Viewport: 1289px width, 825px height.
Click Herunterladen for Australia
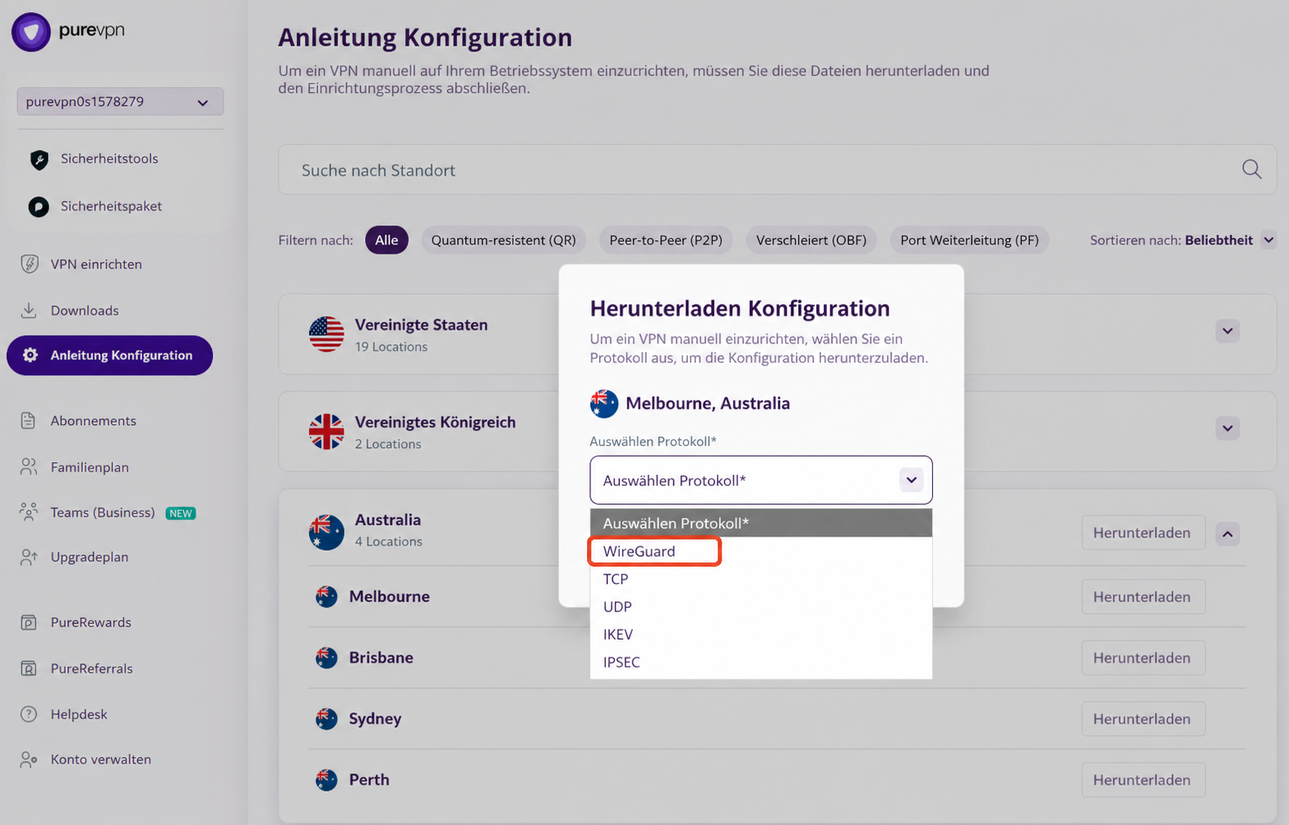coord(1142,533)
